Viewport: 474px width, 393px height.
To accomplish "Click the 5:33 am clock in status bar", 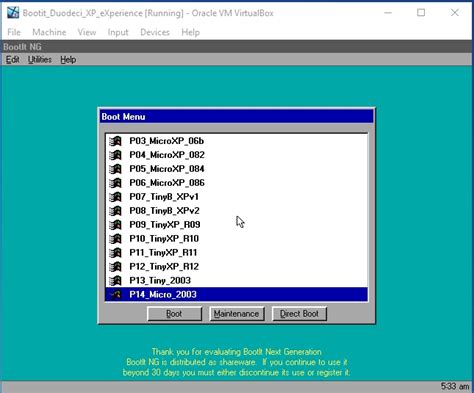I will pos(455,387).
